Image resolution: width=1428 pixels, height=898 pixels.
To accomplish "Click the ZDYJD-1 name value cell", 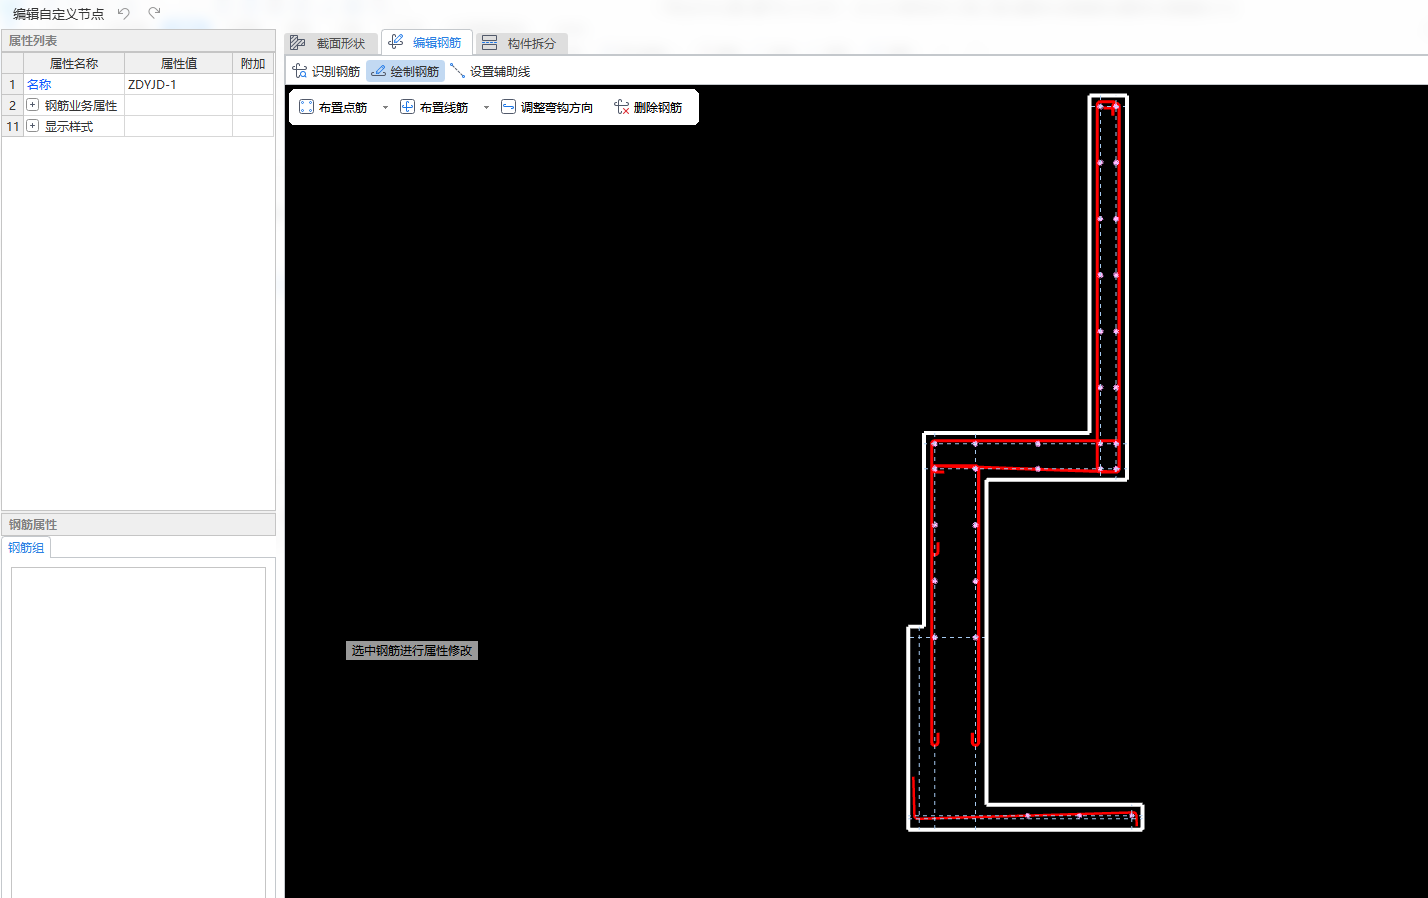I will click(x=178, y=84).
